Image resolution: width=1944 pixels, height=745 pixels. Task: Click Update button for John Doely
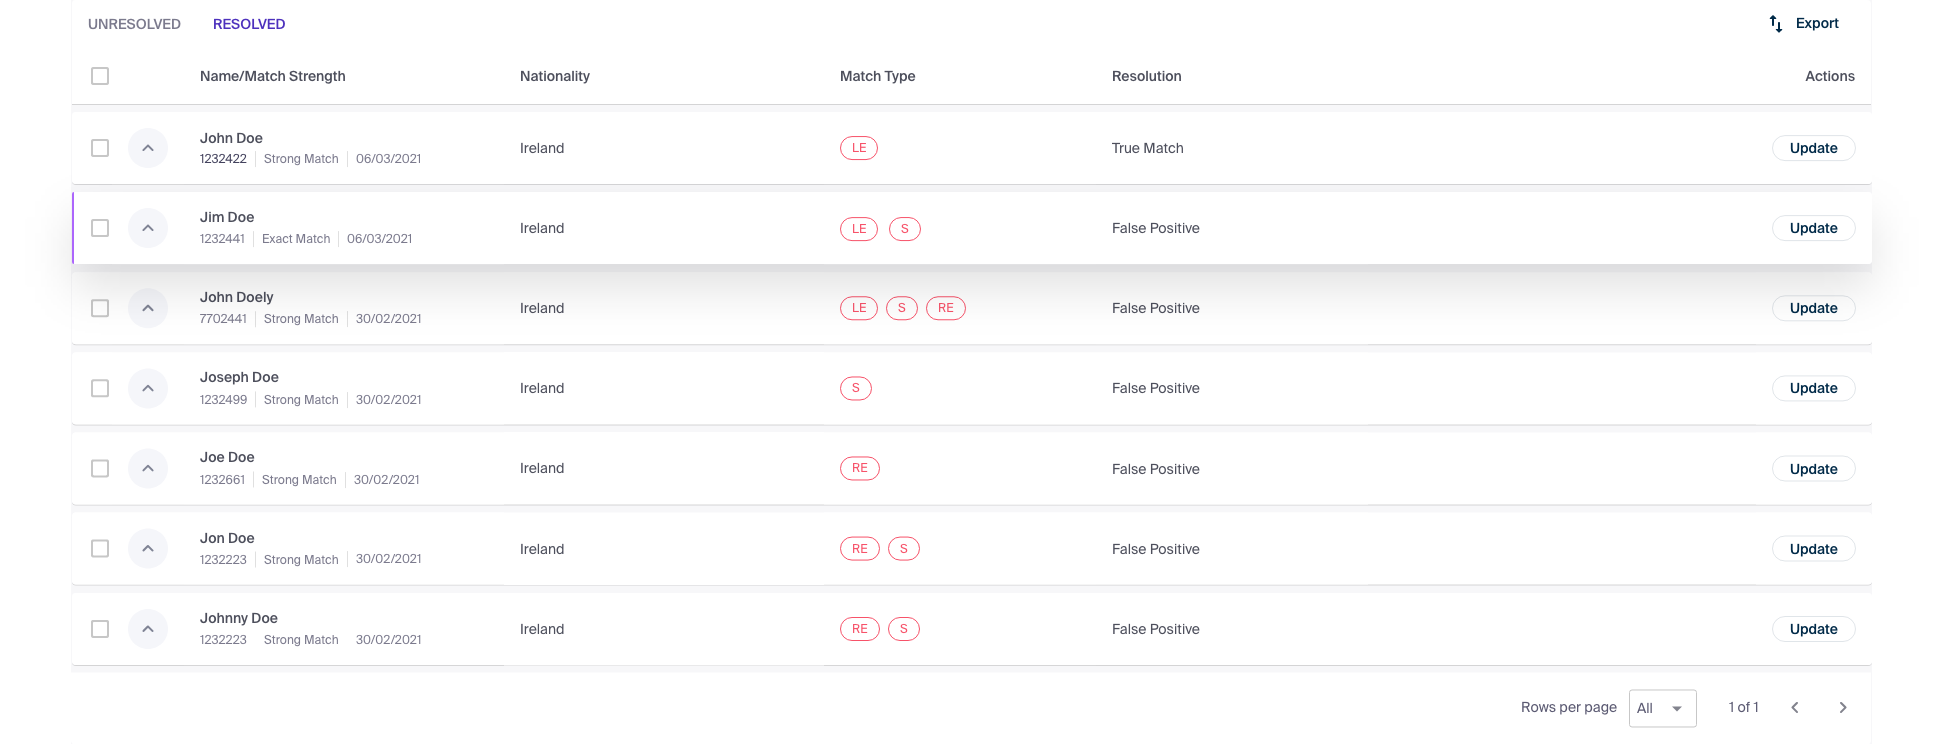[x=1814, y=308]
